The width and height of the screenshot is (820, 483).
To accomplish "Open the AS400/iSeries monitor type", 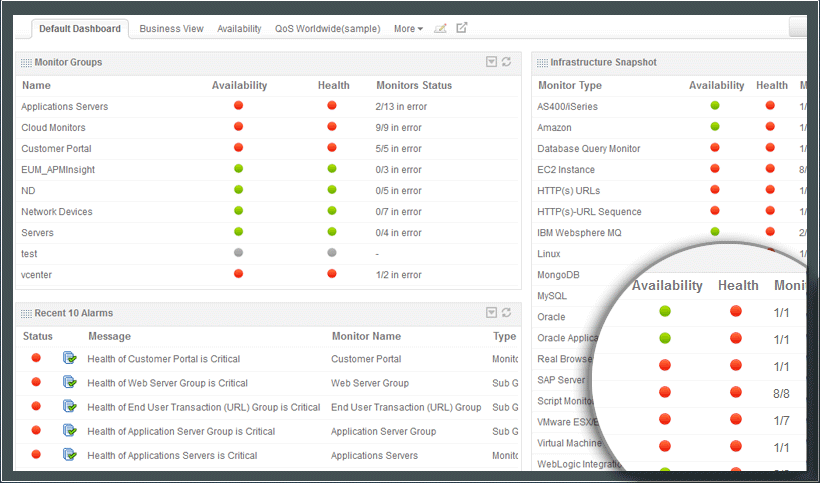I will [x=567, y=107].
